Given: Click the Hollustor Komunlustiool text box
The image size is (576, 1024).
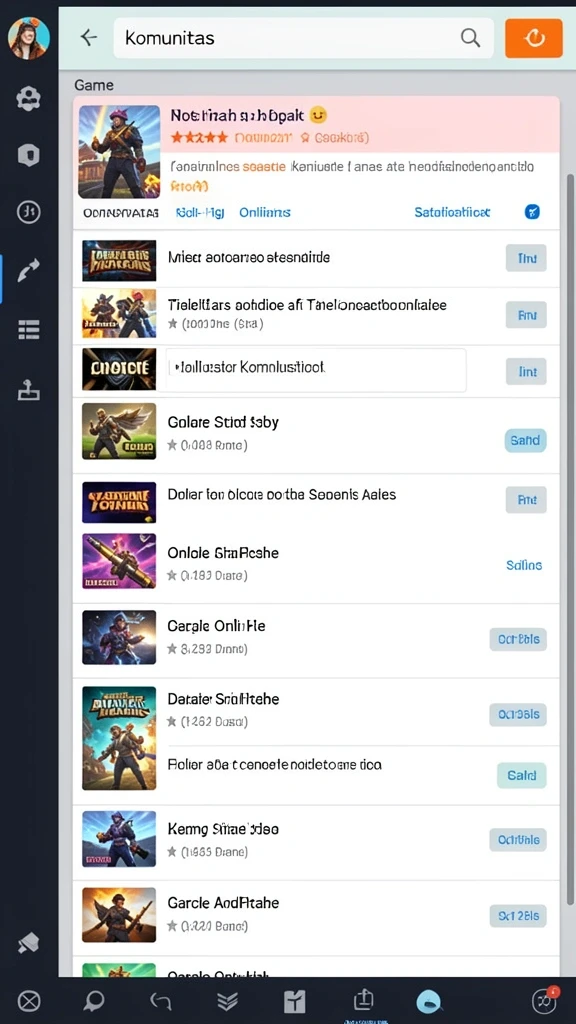Looking at the screenshot, I should (316, 370).
